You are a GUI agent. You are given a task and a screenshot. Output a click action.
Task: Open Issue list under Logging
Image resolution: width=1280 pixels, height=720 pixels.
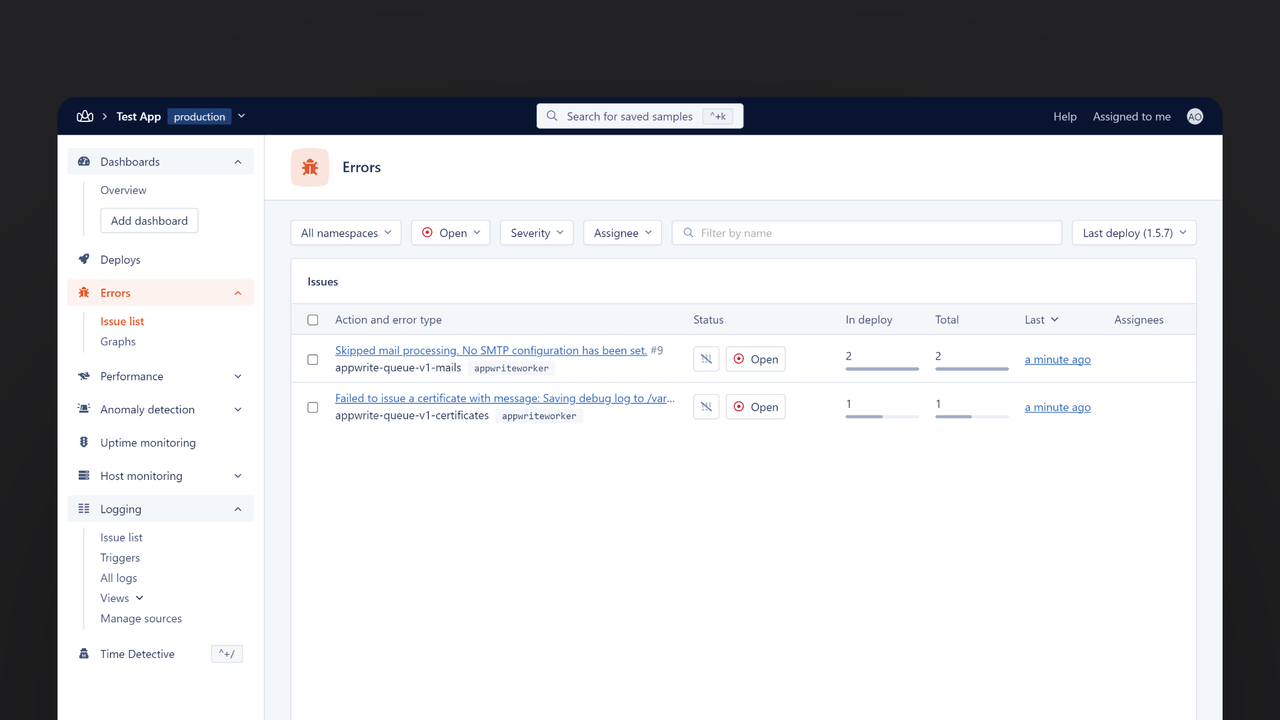pyautogui.click(x=121, y=538)
